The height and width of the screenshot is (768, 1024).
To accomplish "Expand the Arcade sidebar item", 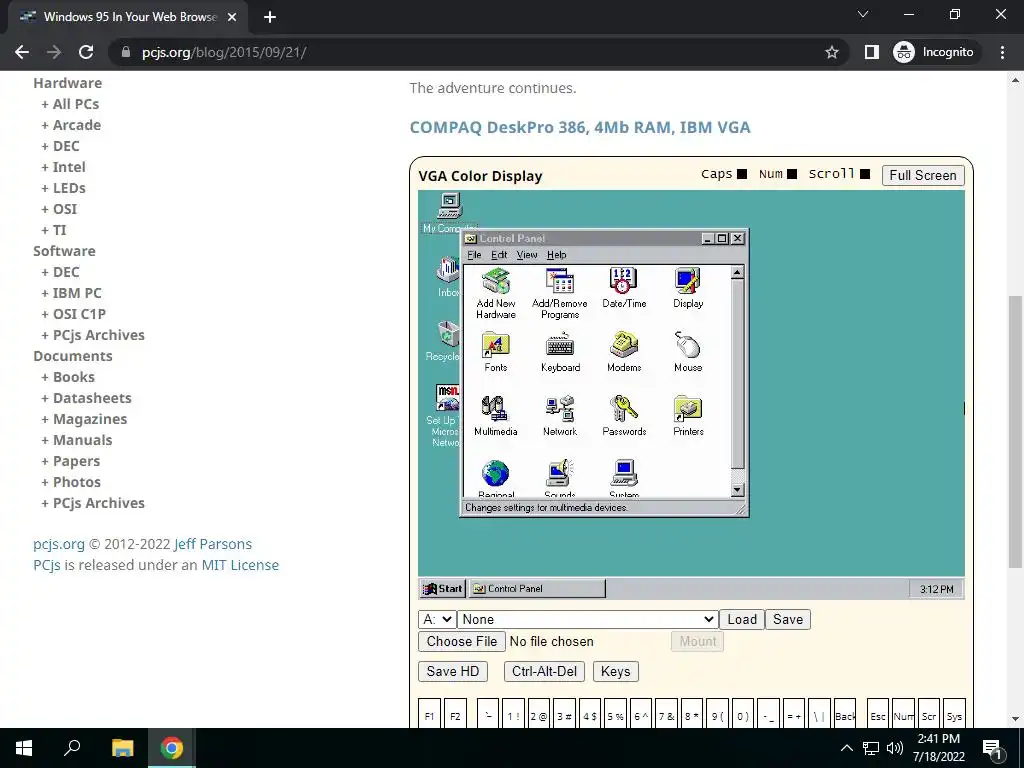I will 71,125.
